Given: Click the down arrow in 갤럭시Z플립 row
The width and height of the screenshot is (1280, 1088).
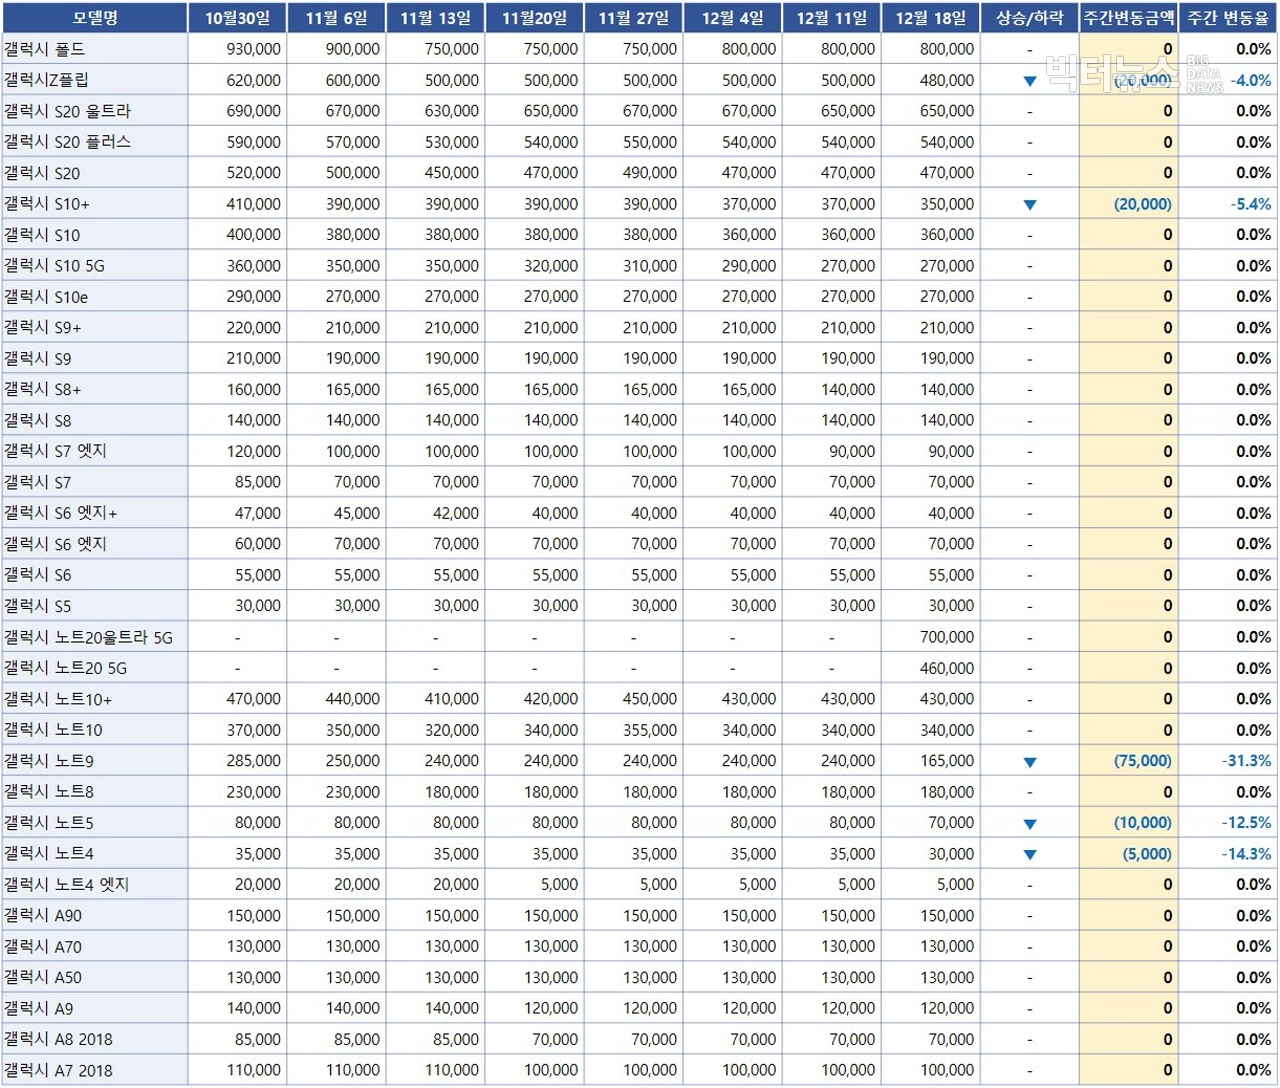Looking at the screenshot, I should (1030, 81).
